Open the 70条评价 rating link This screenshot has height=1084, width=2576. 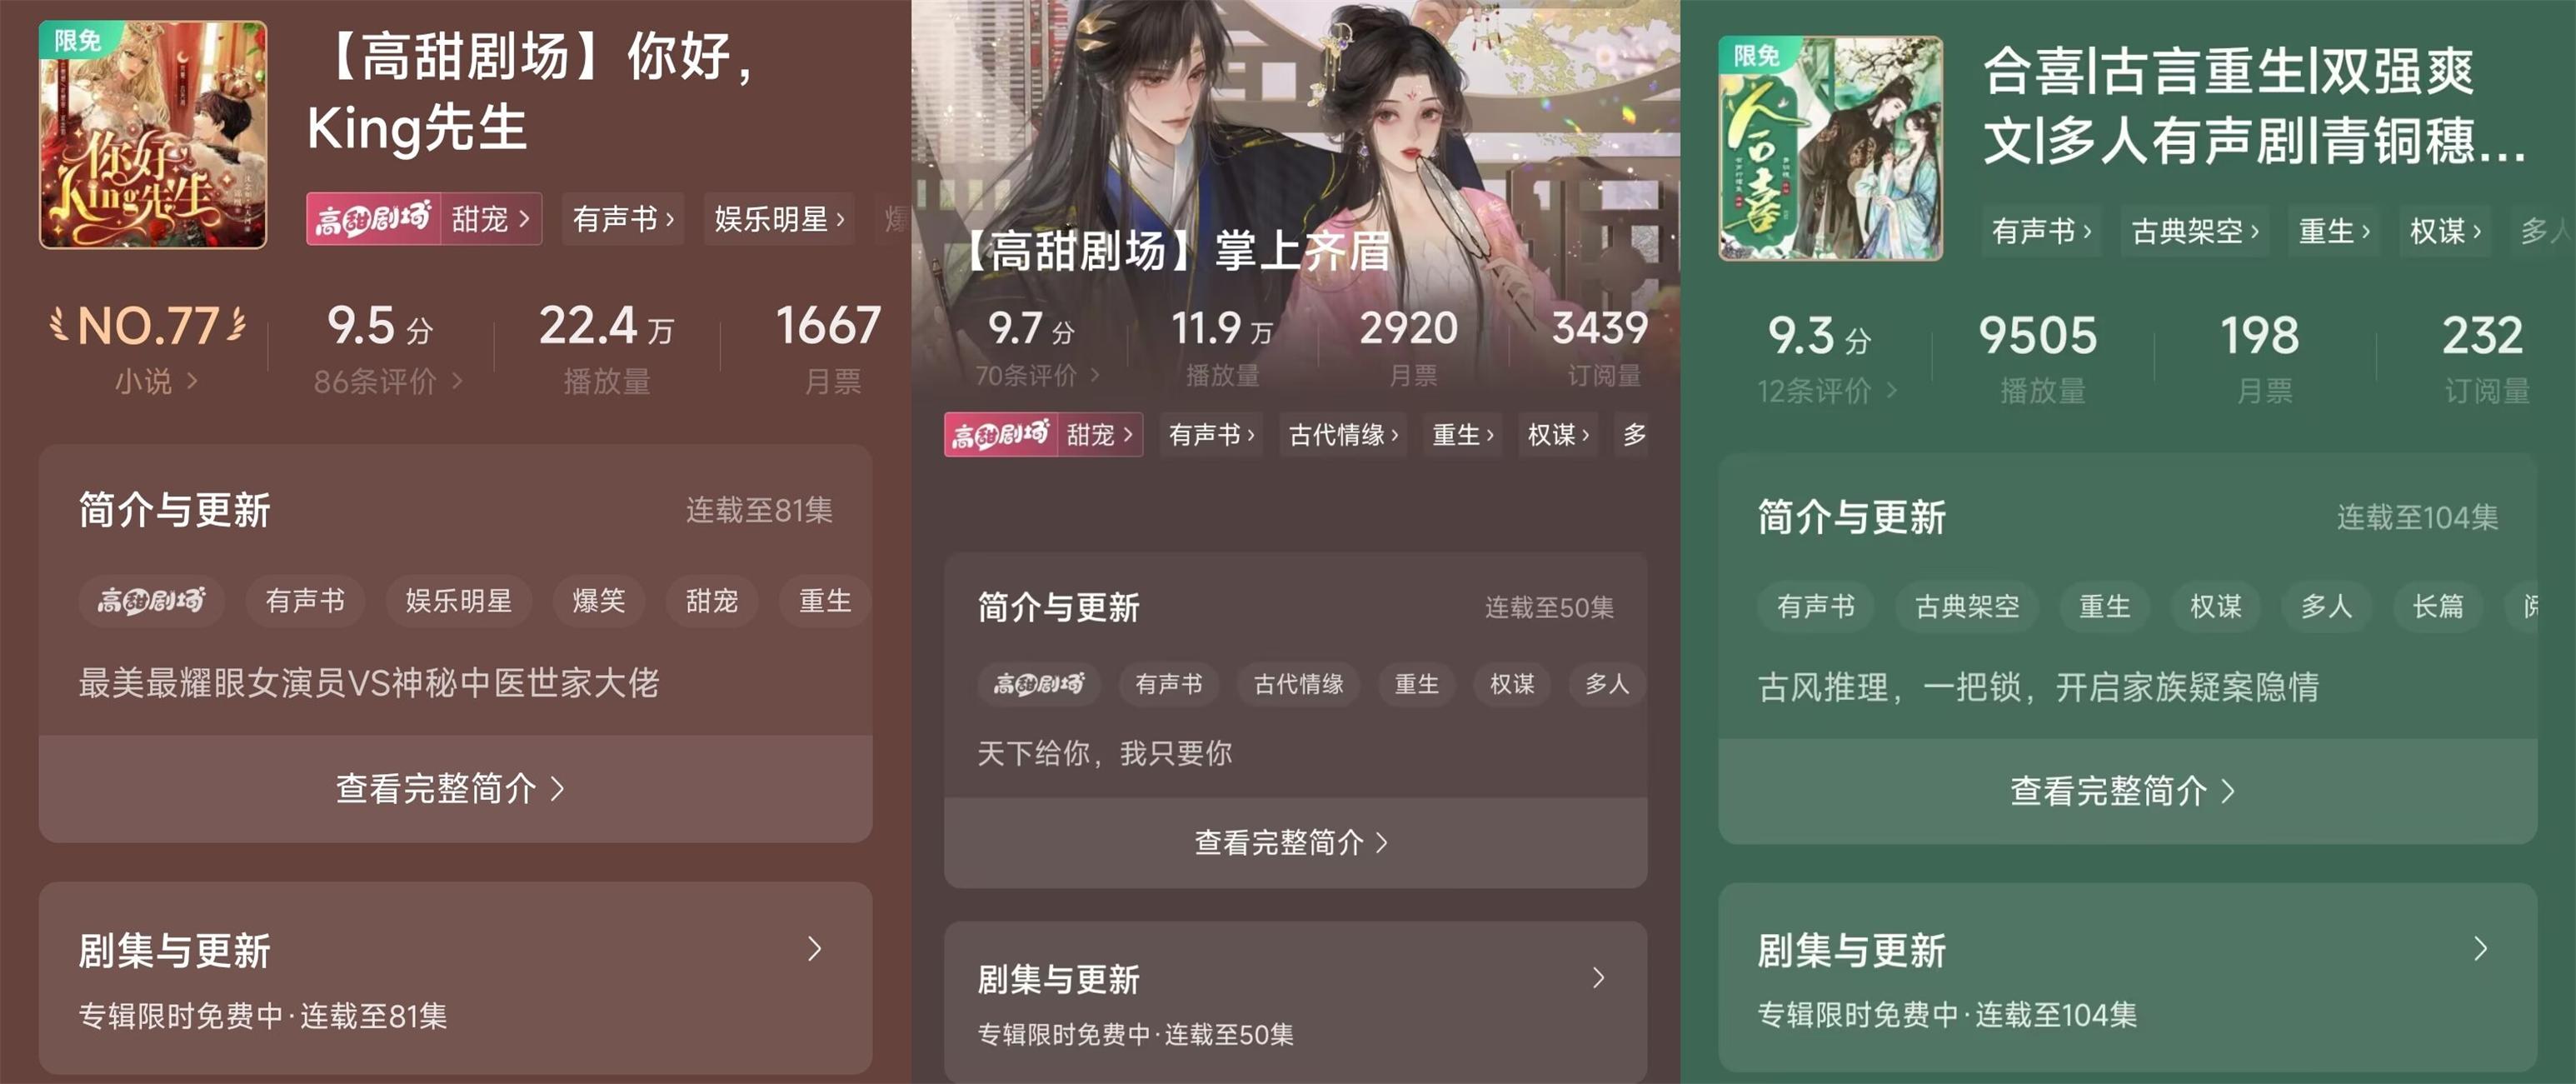[1037, 375]
